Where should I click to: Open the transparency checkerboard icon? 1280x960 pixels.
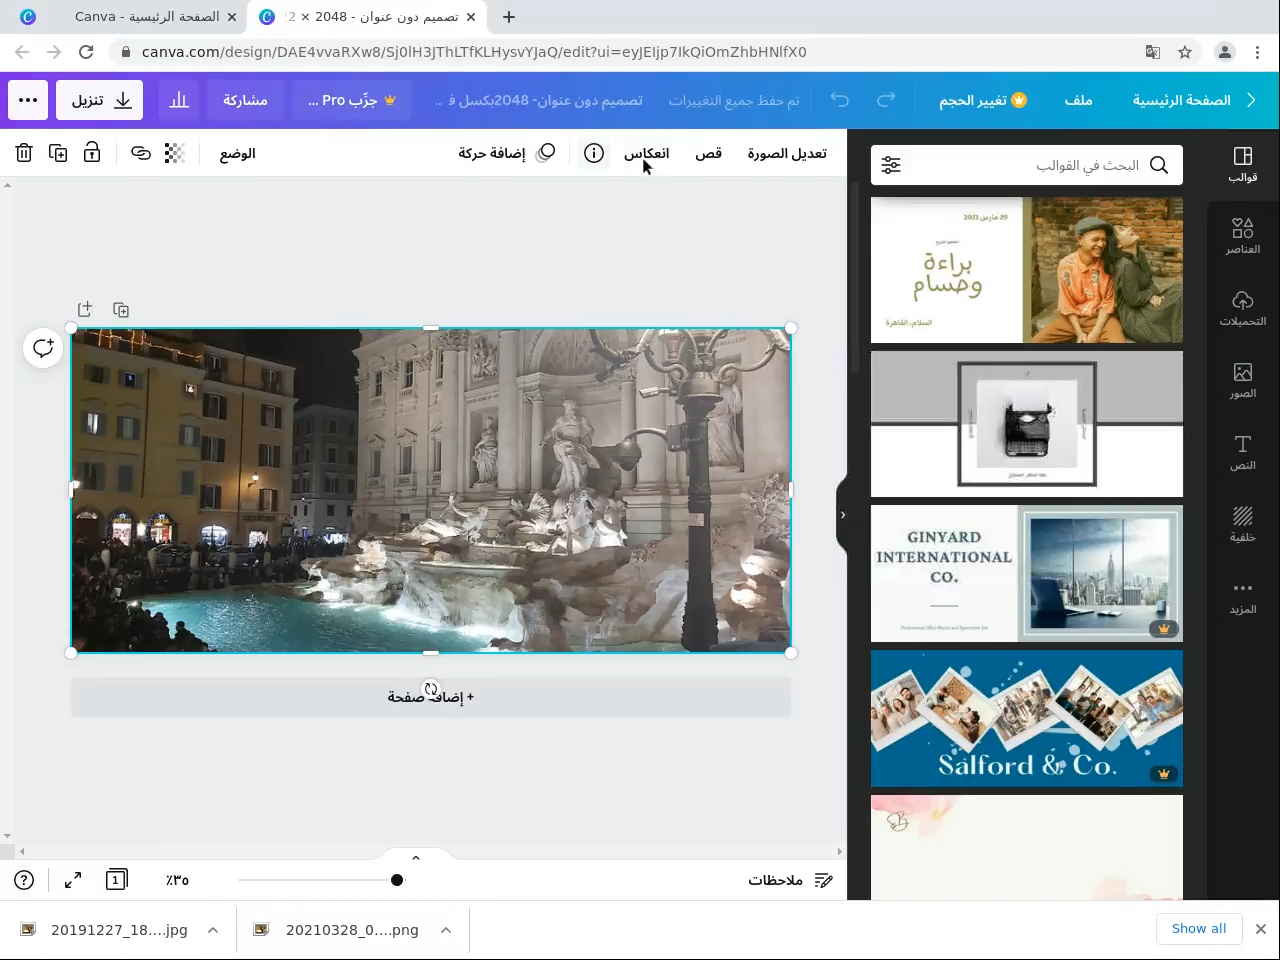click(x=174, y=153)
